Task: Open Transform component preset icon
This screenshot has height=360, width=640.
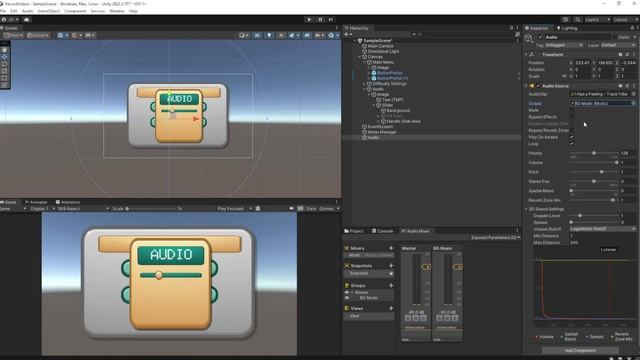Action: pos(627,55)
